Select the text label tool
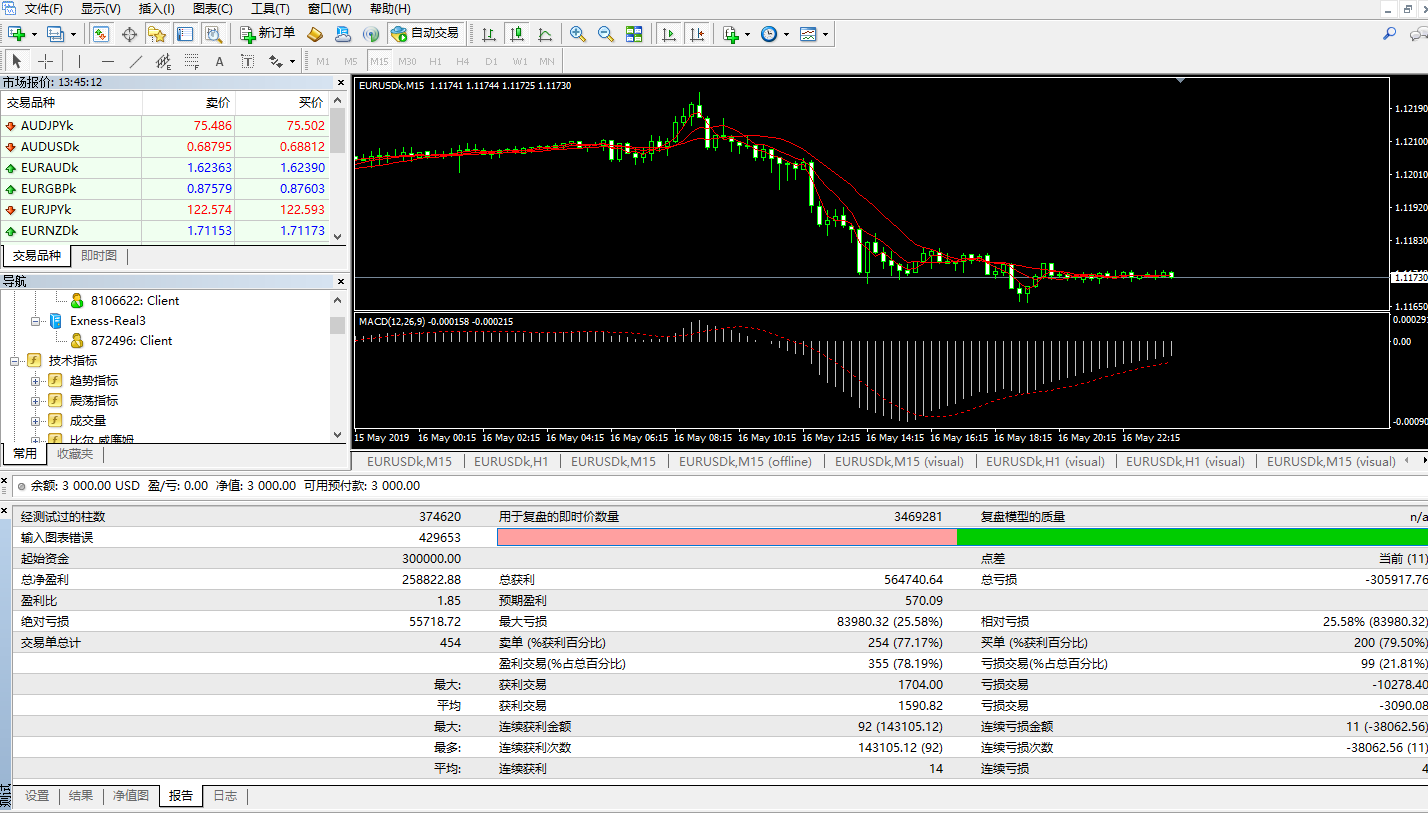 pyautogui.click(x=219, y=61)
